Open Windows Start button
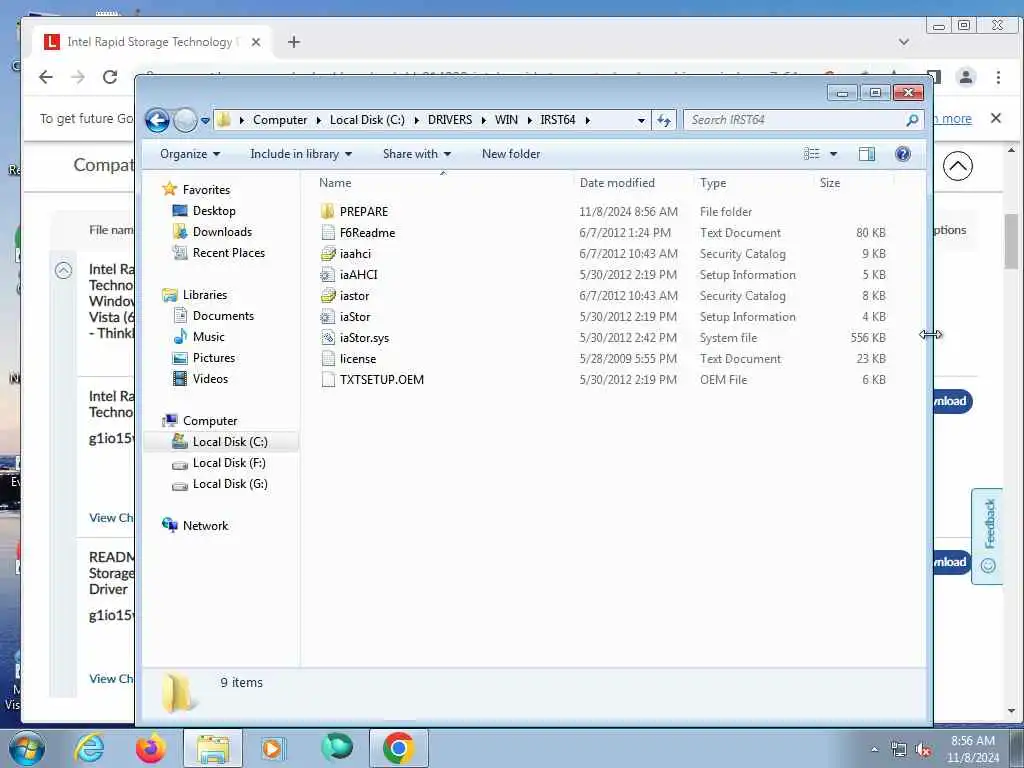 click(x=27, y=748)
